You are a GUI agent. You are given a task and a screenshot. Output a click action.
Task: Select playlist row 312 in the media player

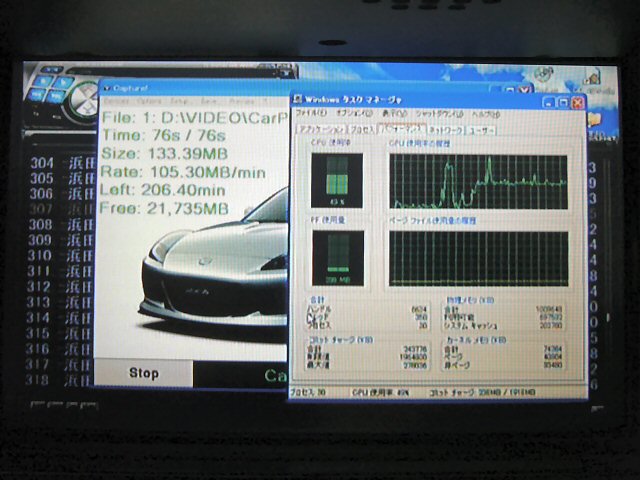point(60,287)
